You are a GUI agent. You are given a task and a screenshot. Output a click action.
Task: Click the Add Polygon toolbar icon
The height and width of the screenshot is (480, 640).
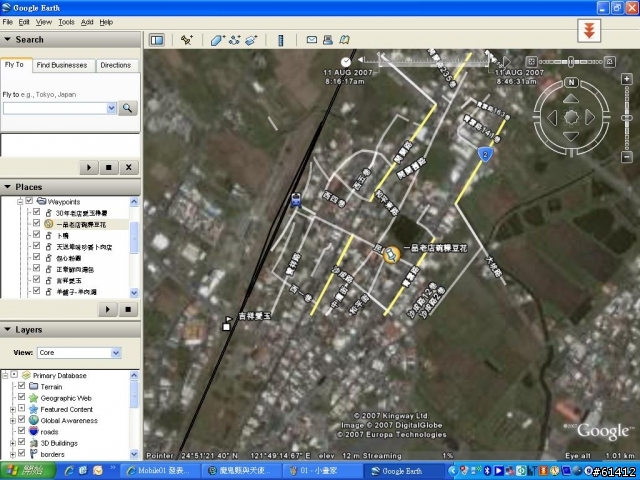tap(218, 40)
